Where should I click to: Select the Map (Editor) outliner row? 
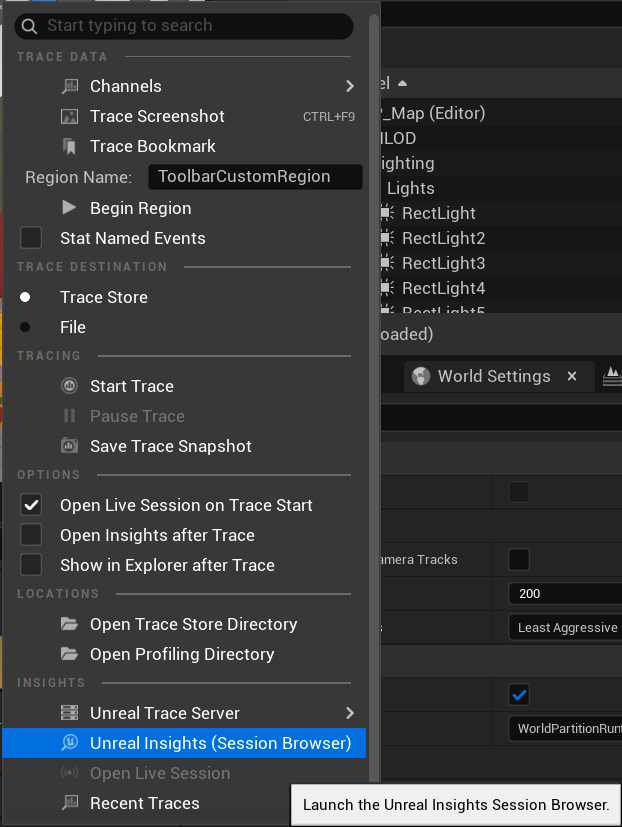tap(501, 113)
